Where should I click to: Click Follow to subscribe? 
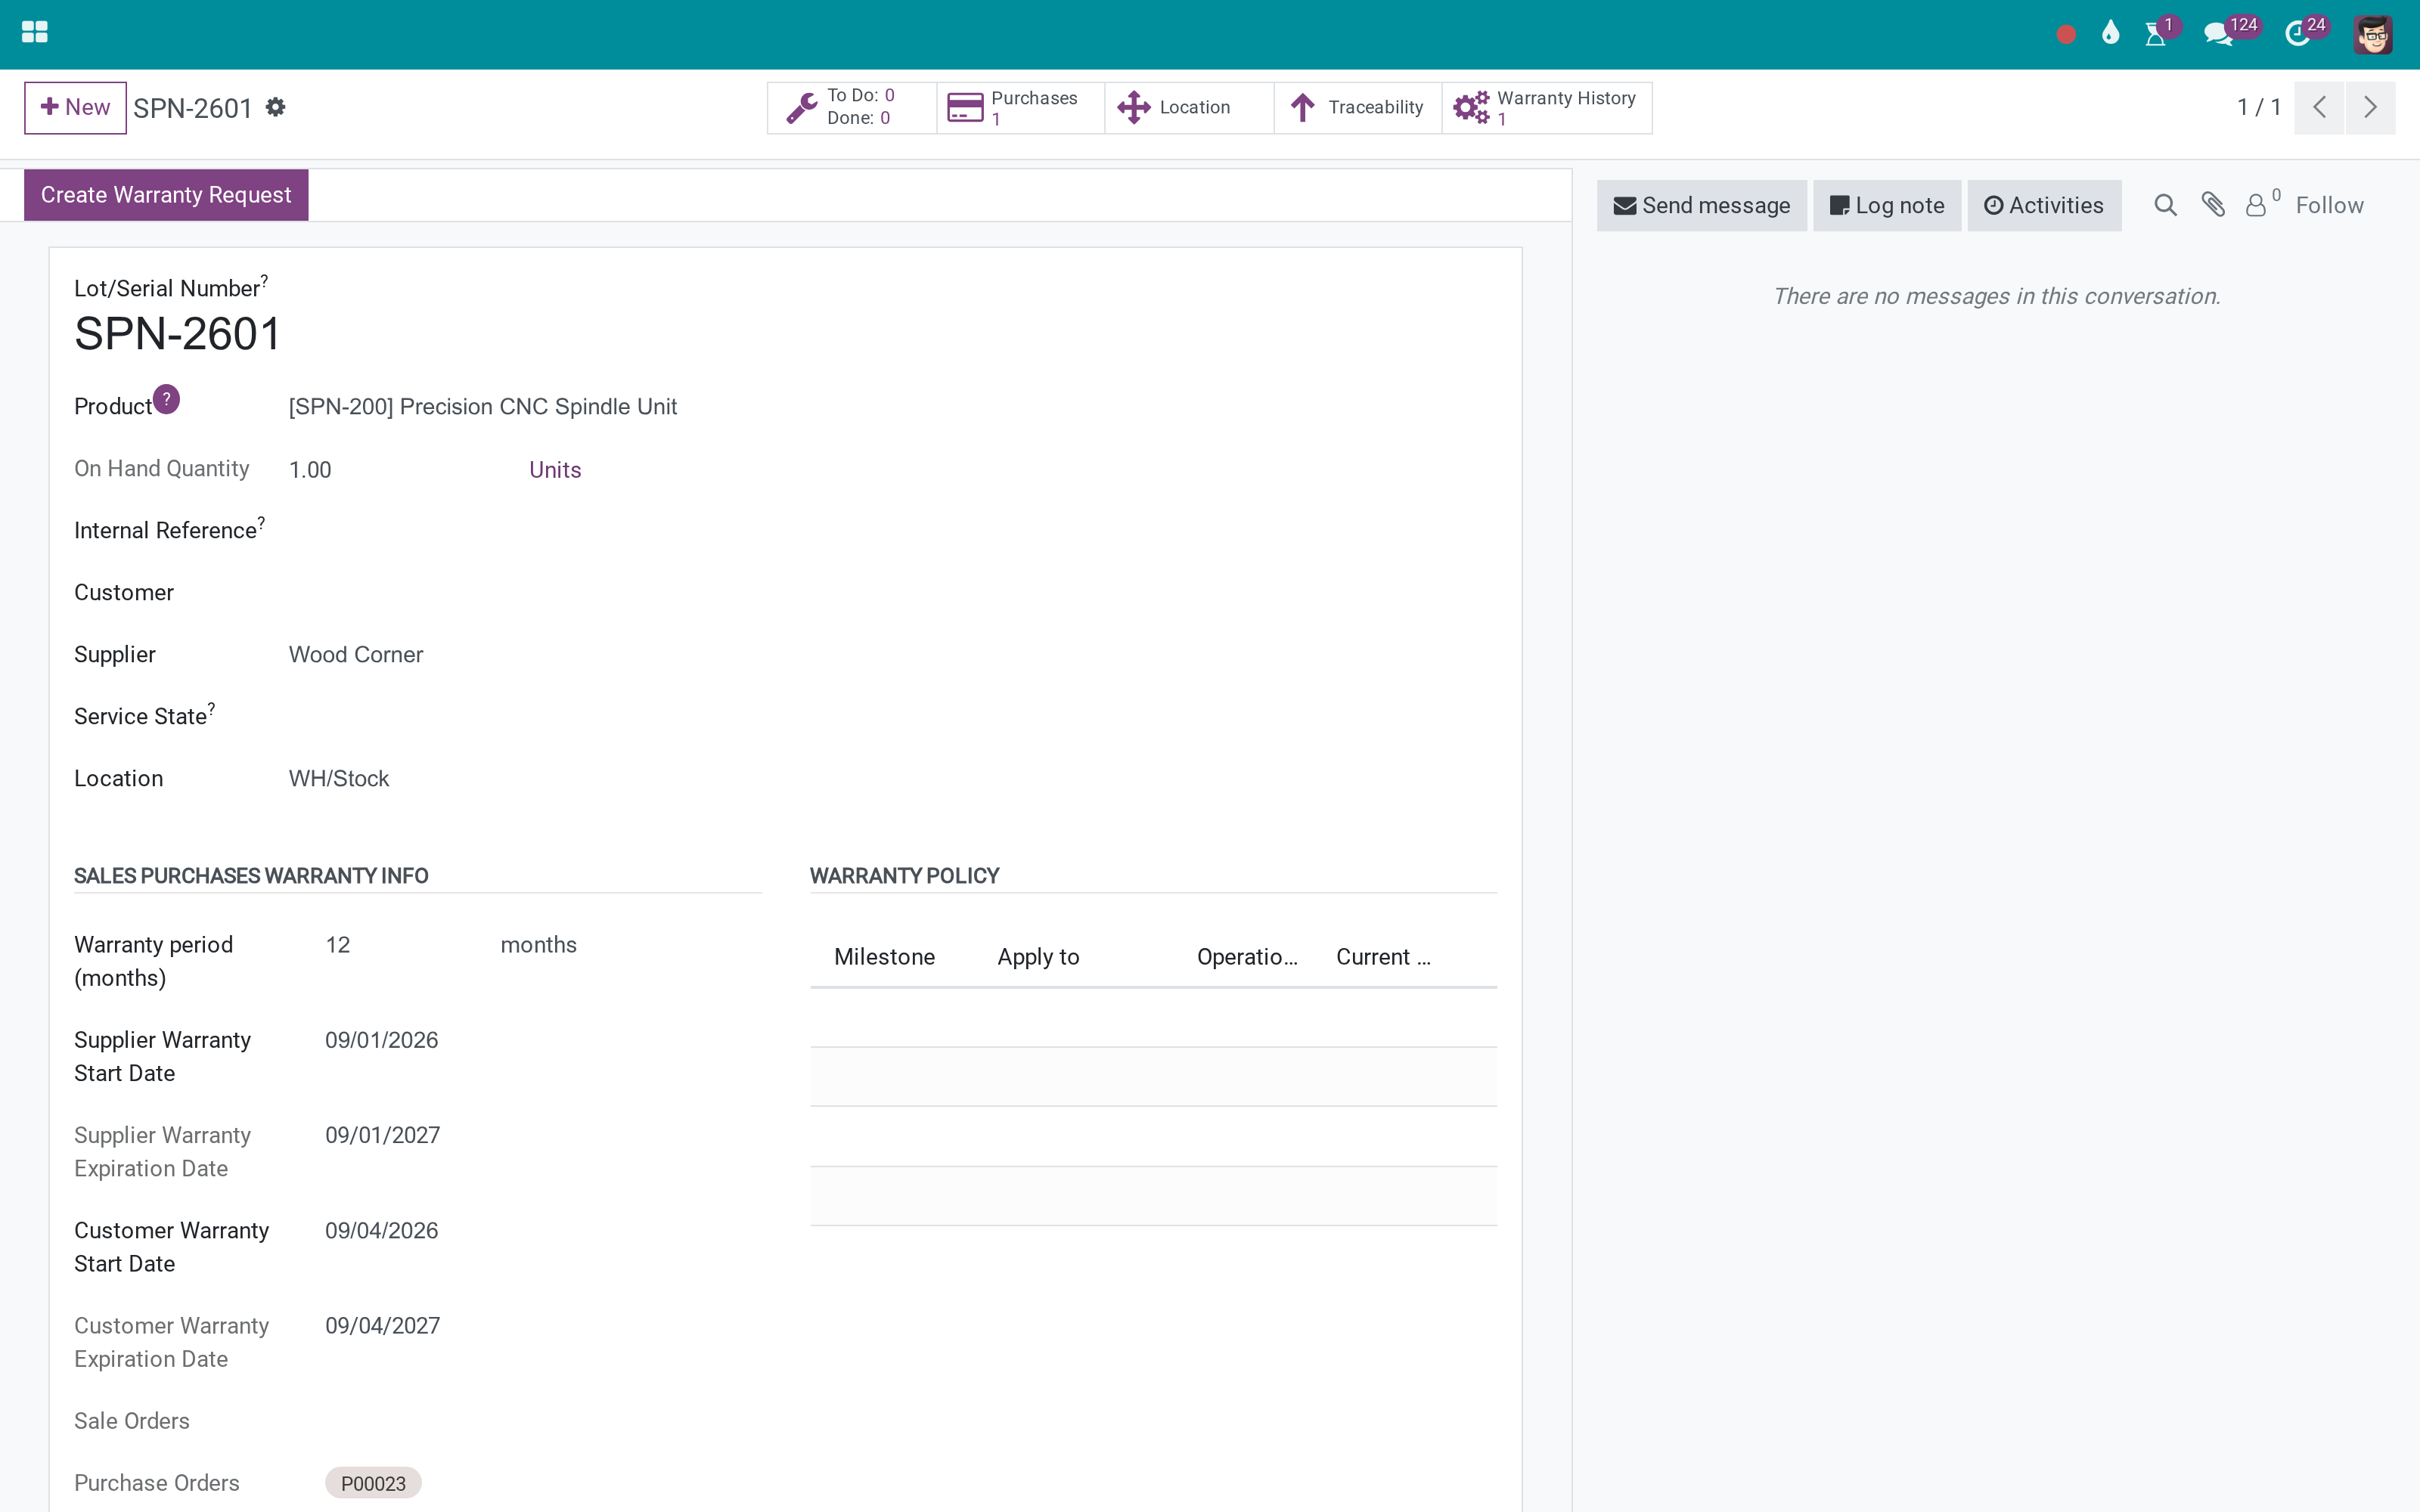[2329, 205]
